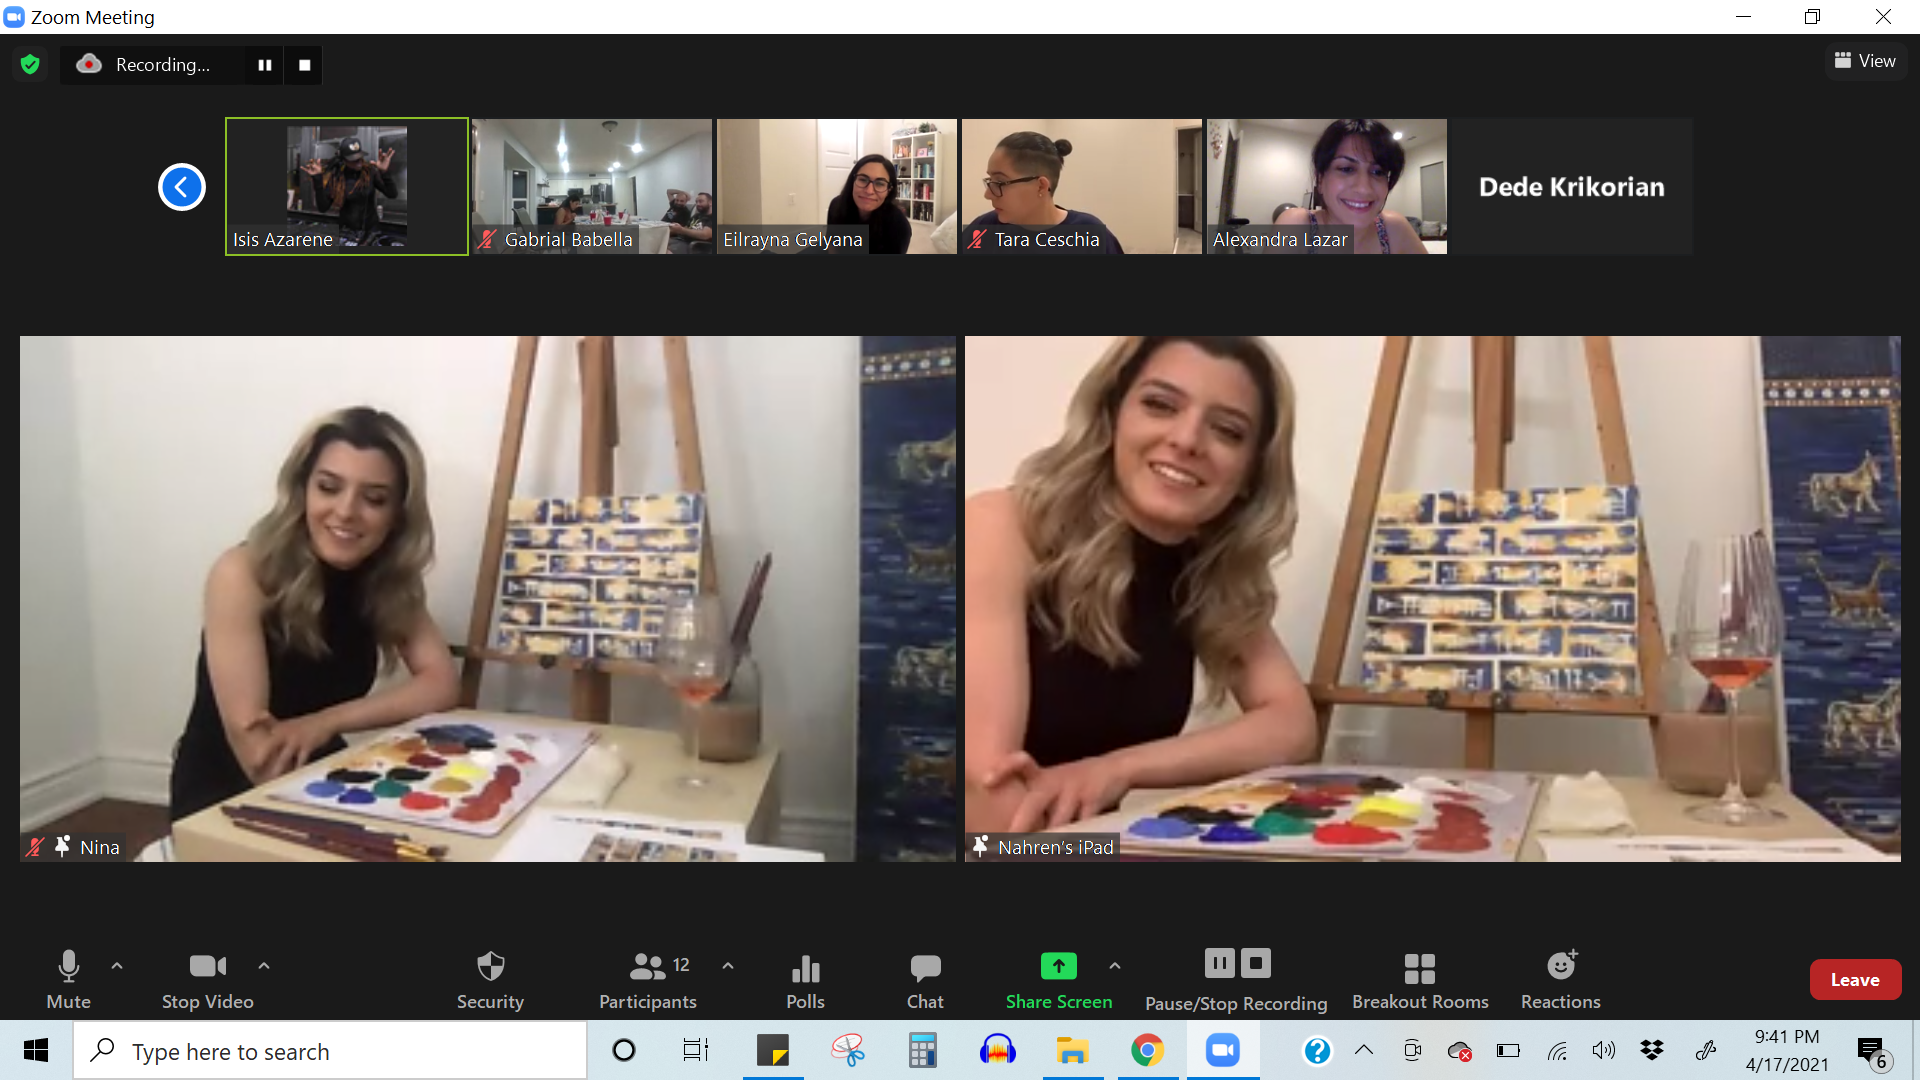
Task: Open File Explorer from taskbar
Action: [x=1072, y=1050]
